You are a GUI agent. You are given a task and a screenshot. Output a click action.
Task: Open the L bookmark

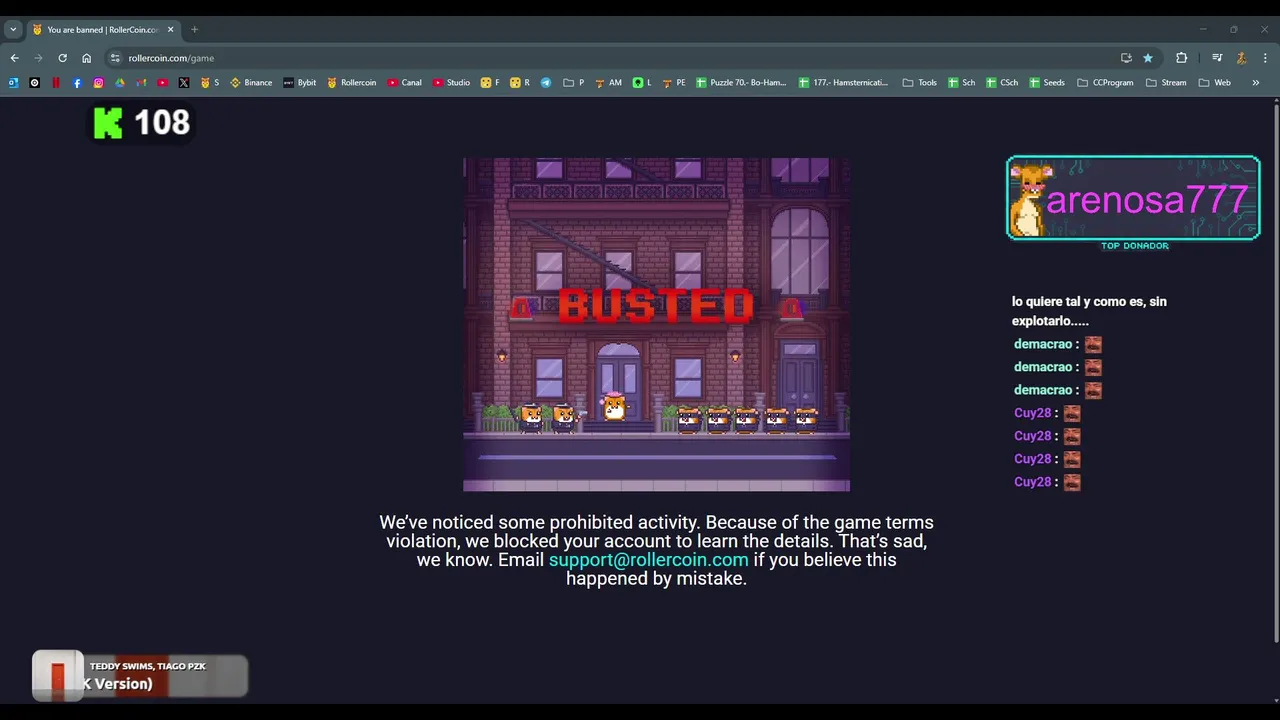pos(642,83)
